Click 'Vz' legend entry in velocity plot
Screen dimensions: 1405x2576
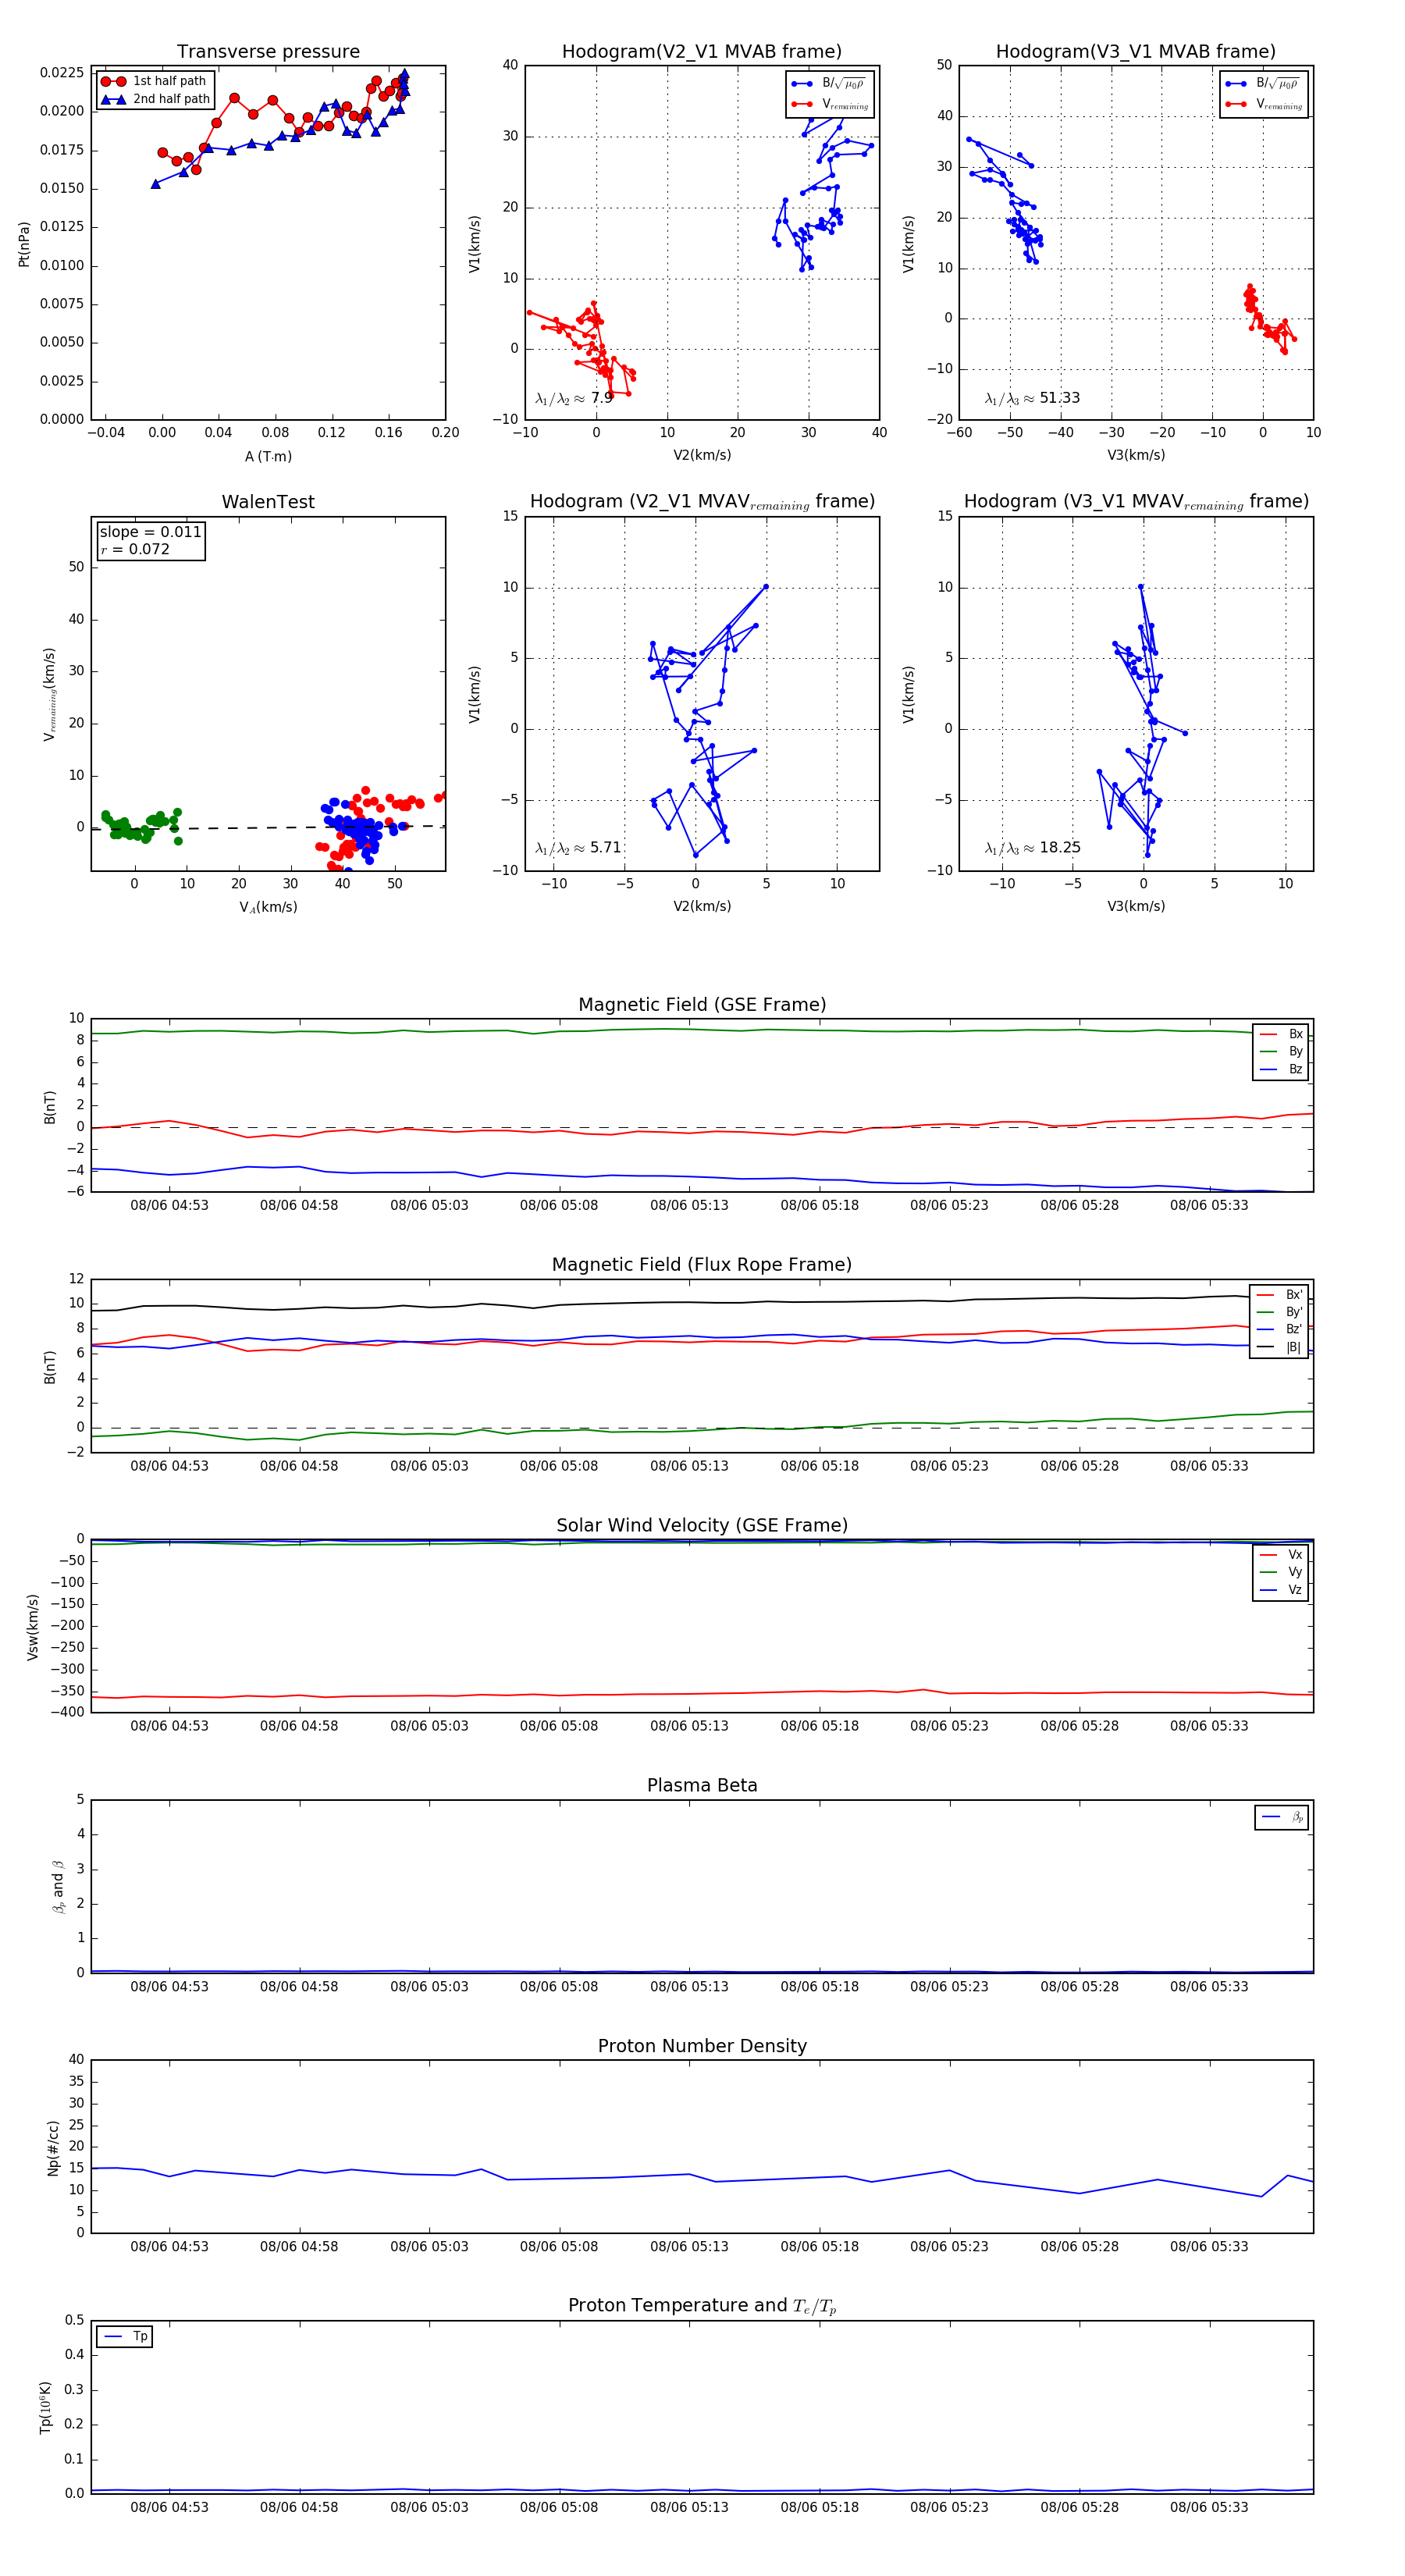pyautogui.click(x=1281, y=1589)
